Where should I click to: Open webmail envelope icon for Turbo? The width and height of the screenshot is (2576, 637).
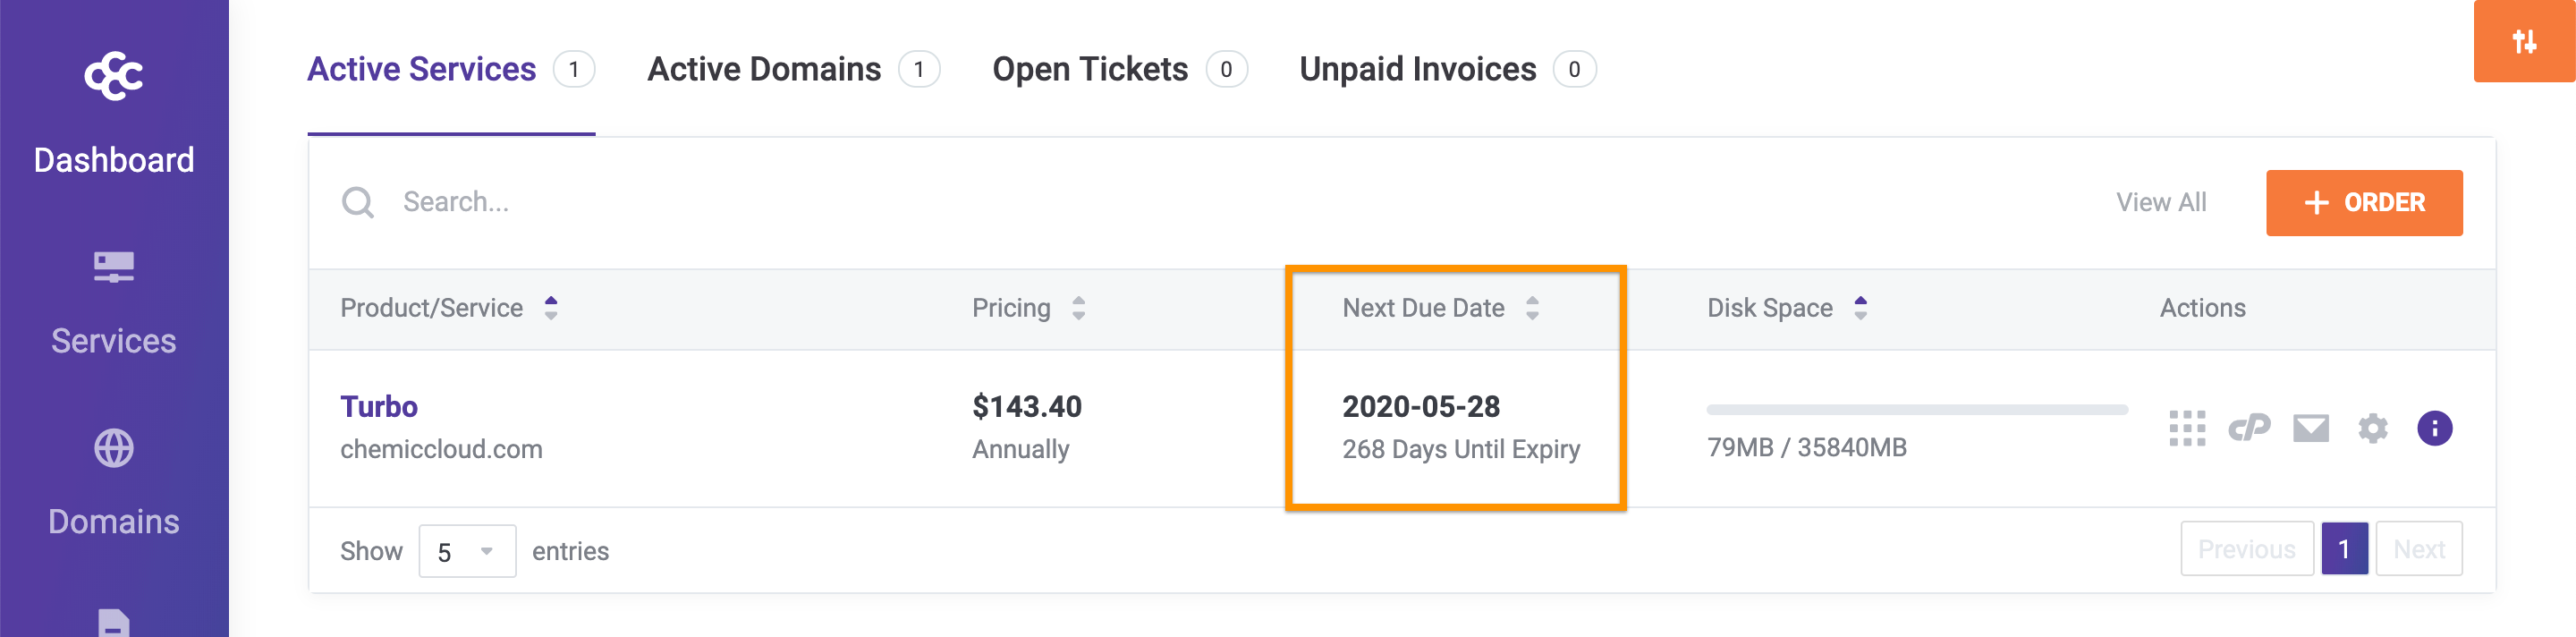tap(2310, 429)
